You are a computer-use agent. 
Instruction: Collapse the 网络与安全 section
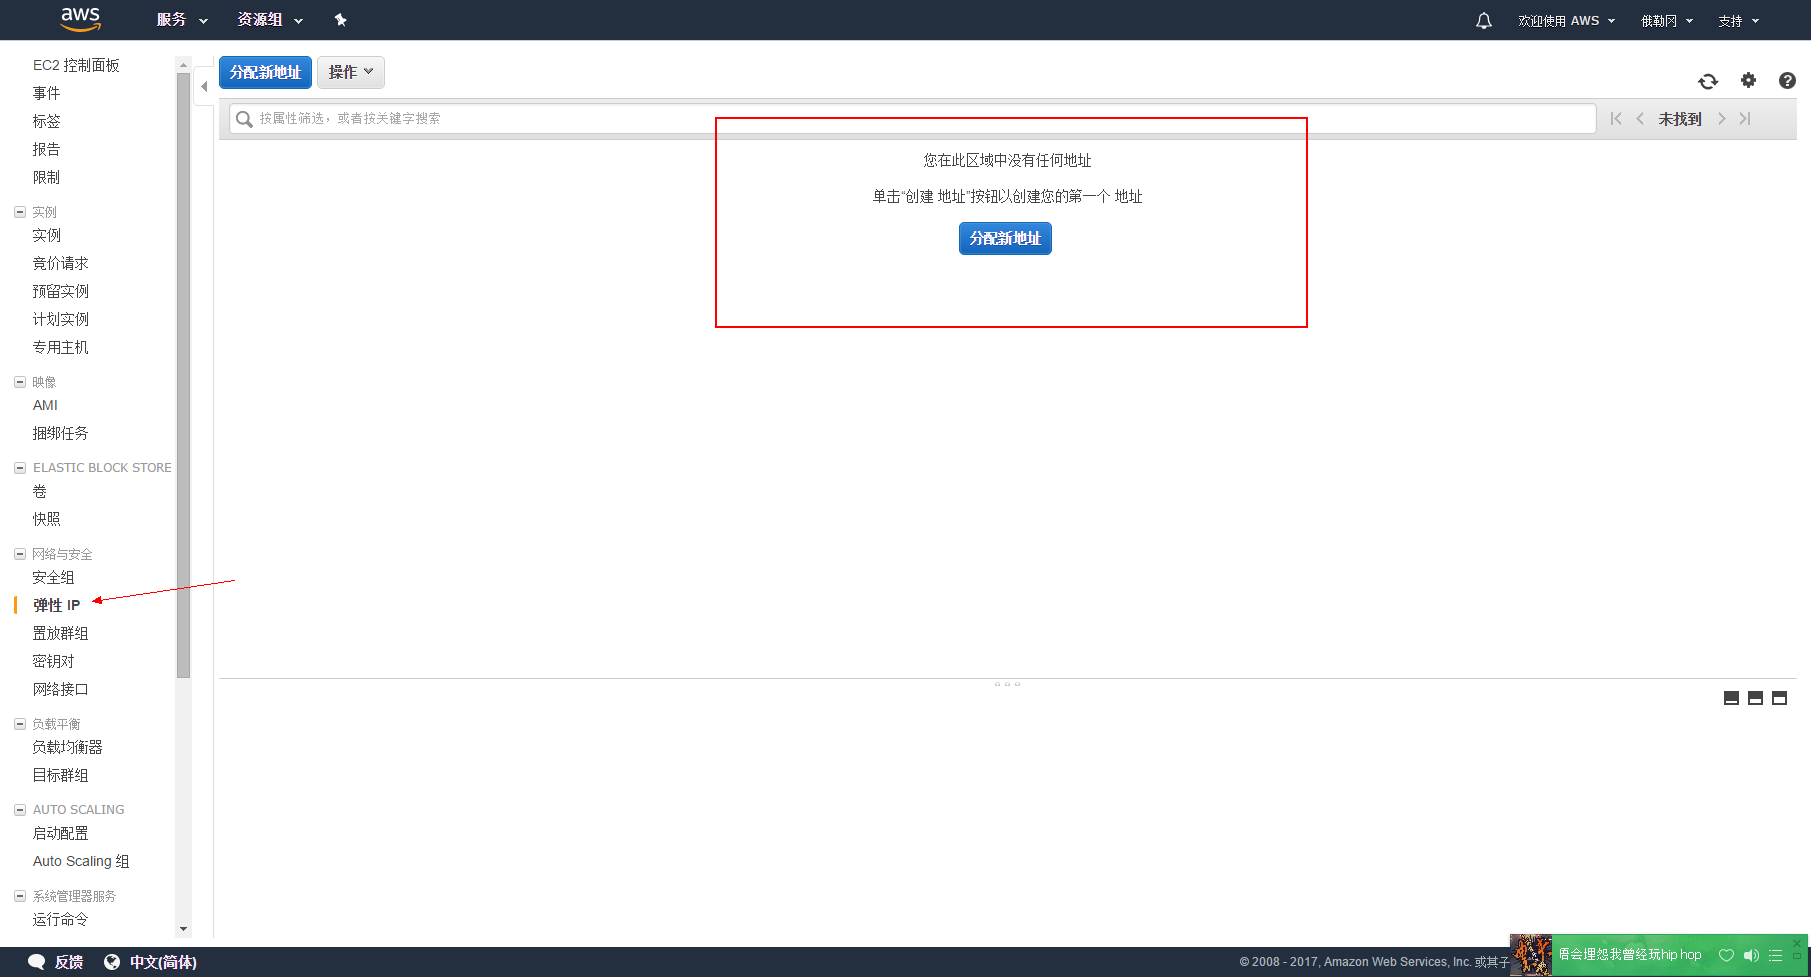pyautogui.click(x=20, y=554)
